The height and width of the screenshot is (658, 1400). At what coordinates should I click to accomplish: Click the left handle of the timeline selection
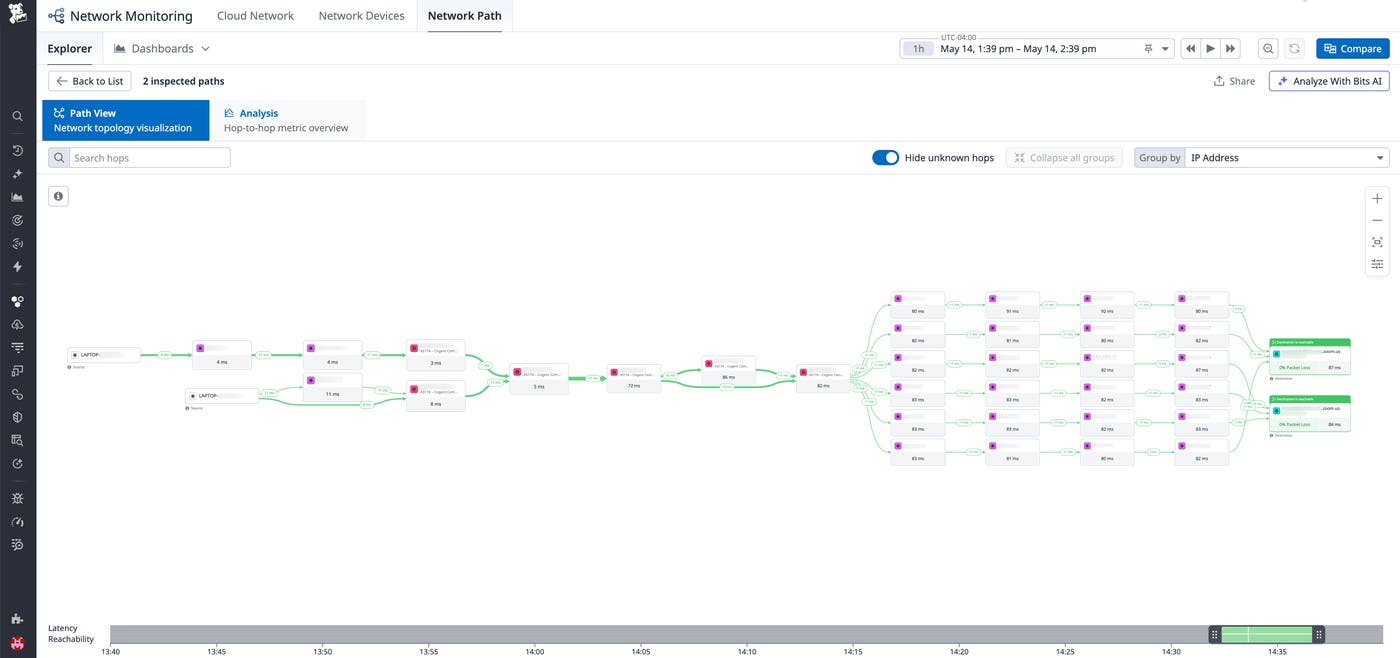tap(1215, 634)
